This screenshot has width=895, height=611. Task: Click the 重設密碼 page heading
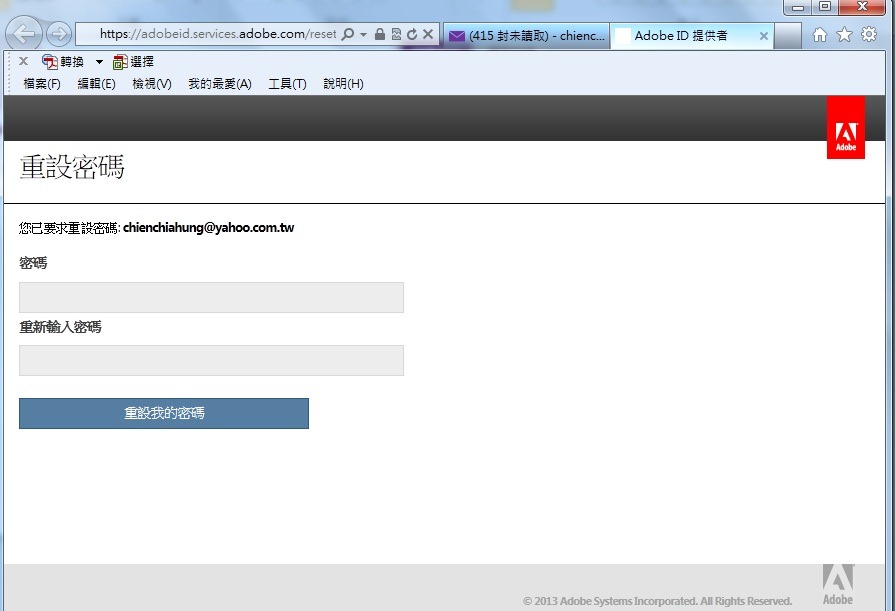72,167
